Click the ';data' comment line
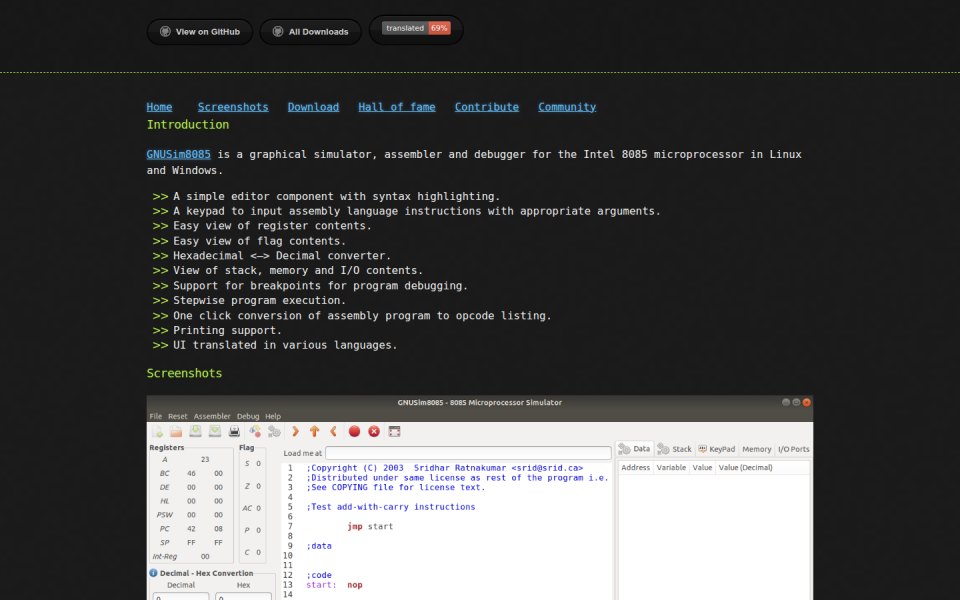Screen dimensions: 960x600 [319, 546]
